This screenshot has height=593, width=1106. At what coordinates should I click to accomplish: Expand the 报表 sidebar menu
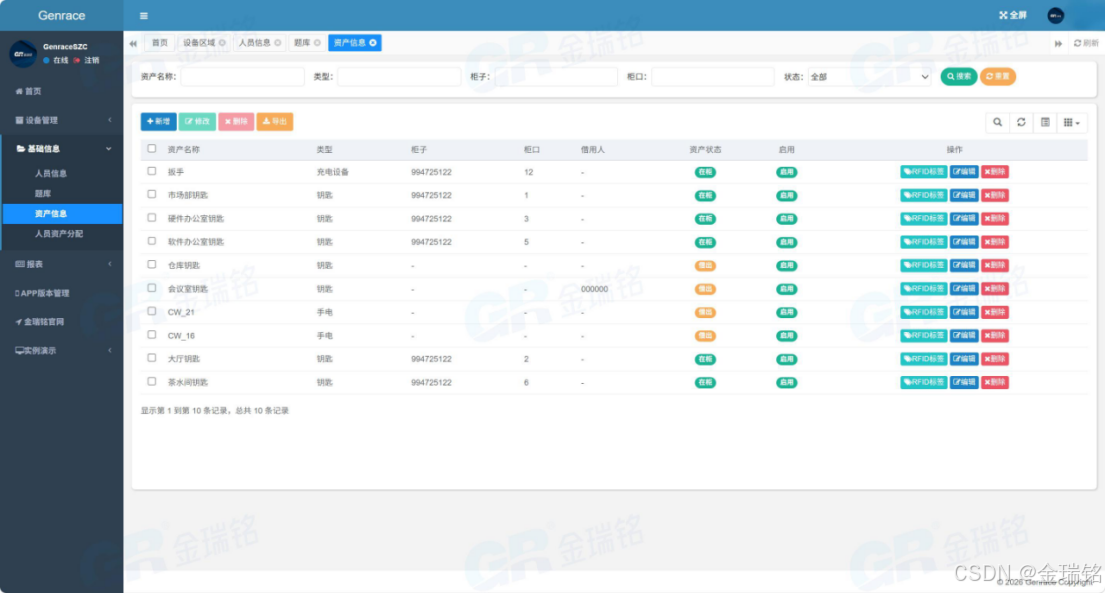(x=61, y=264)
